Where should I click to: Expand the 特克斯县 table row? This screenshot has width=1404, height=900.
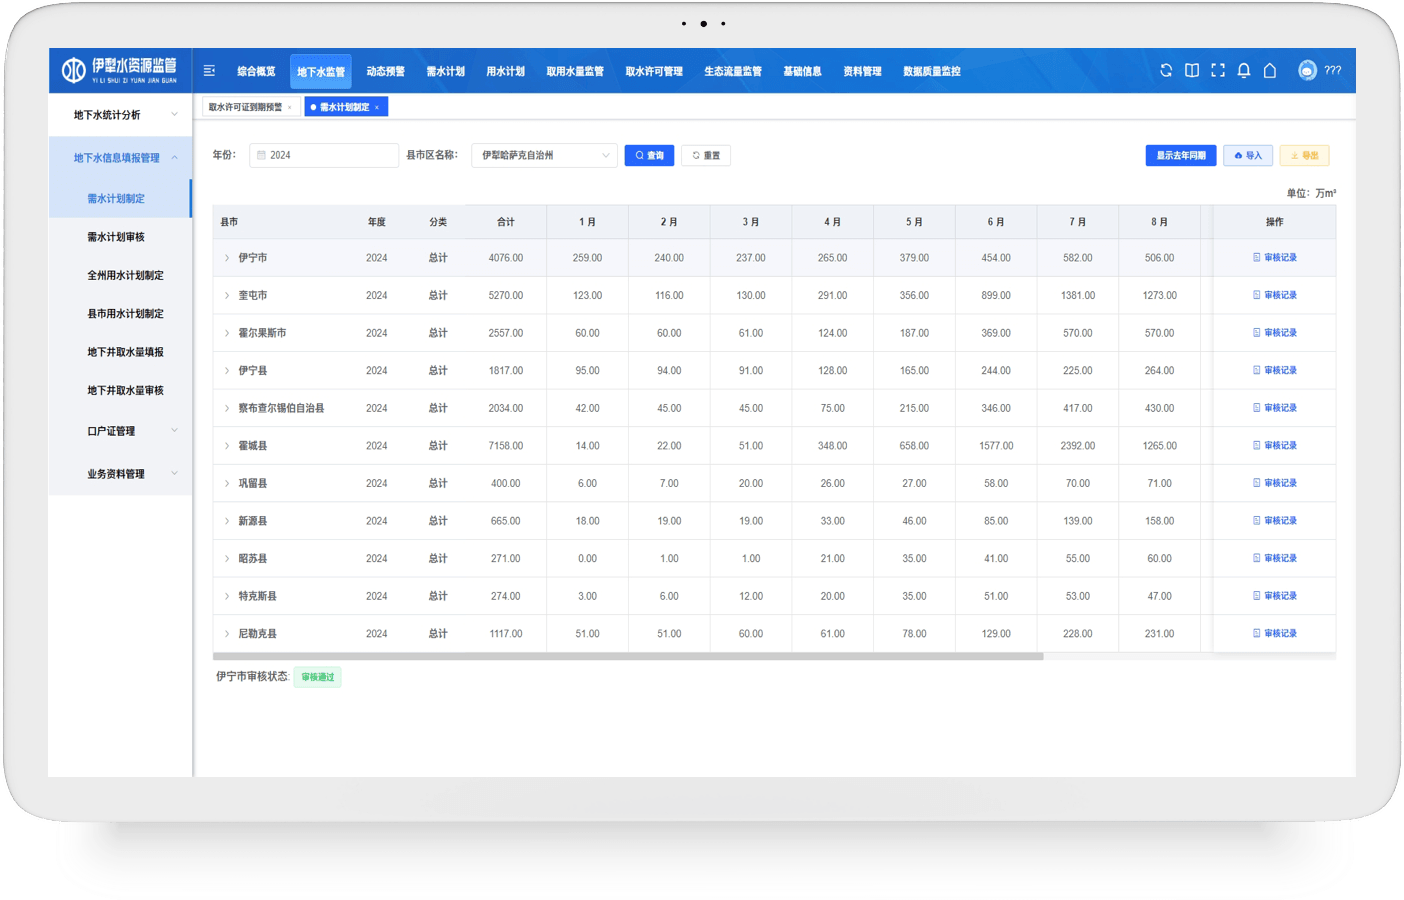coord(227,596)
